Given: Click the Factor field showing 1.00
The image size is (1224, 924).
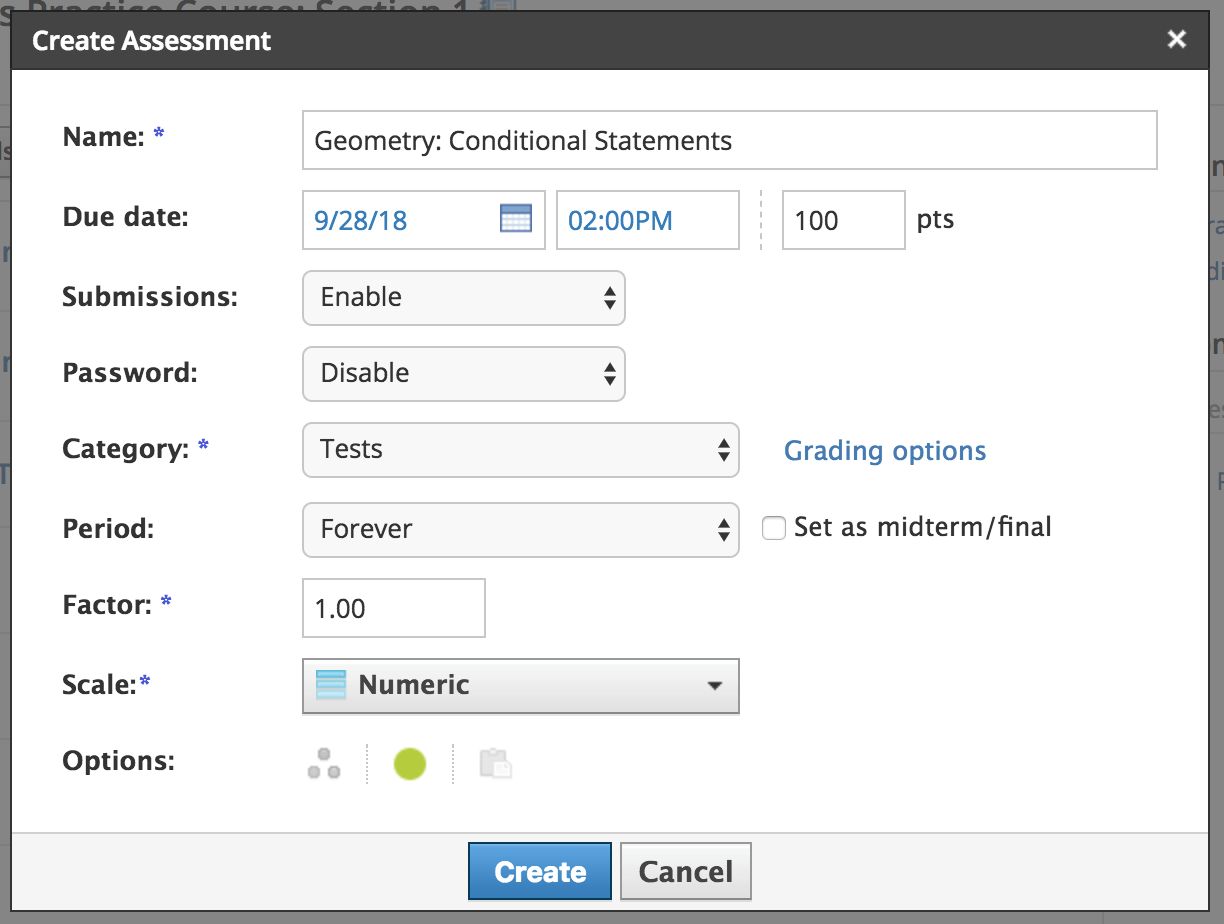Looking at the screenshot, I should tap(393, 608).
